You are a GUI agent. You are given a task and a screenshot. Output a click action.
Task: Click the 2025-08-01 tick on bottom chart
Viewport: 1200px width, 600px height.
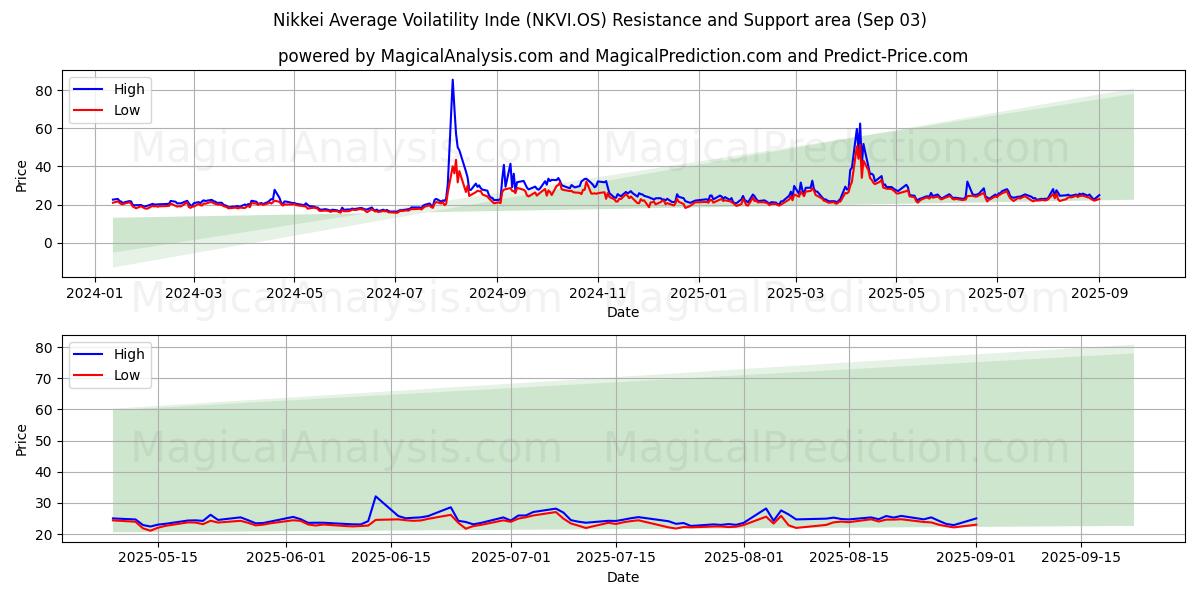tap(744, 559)
